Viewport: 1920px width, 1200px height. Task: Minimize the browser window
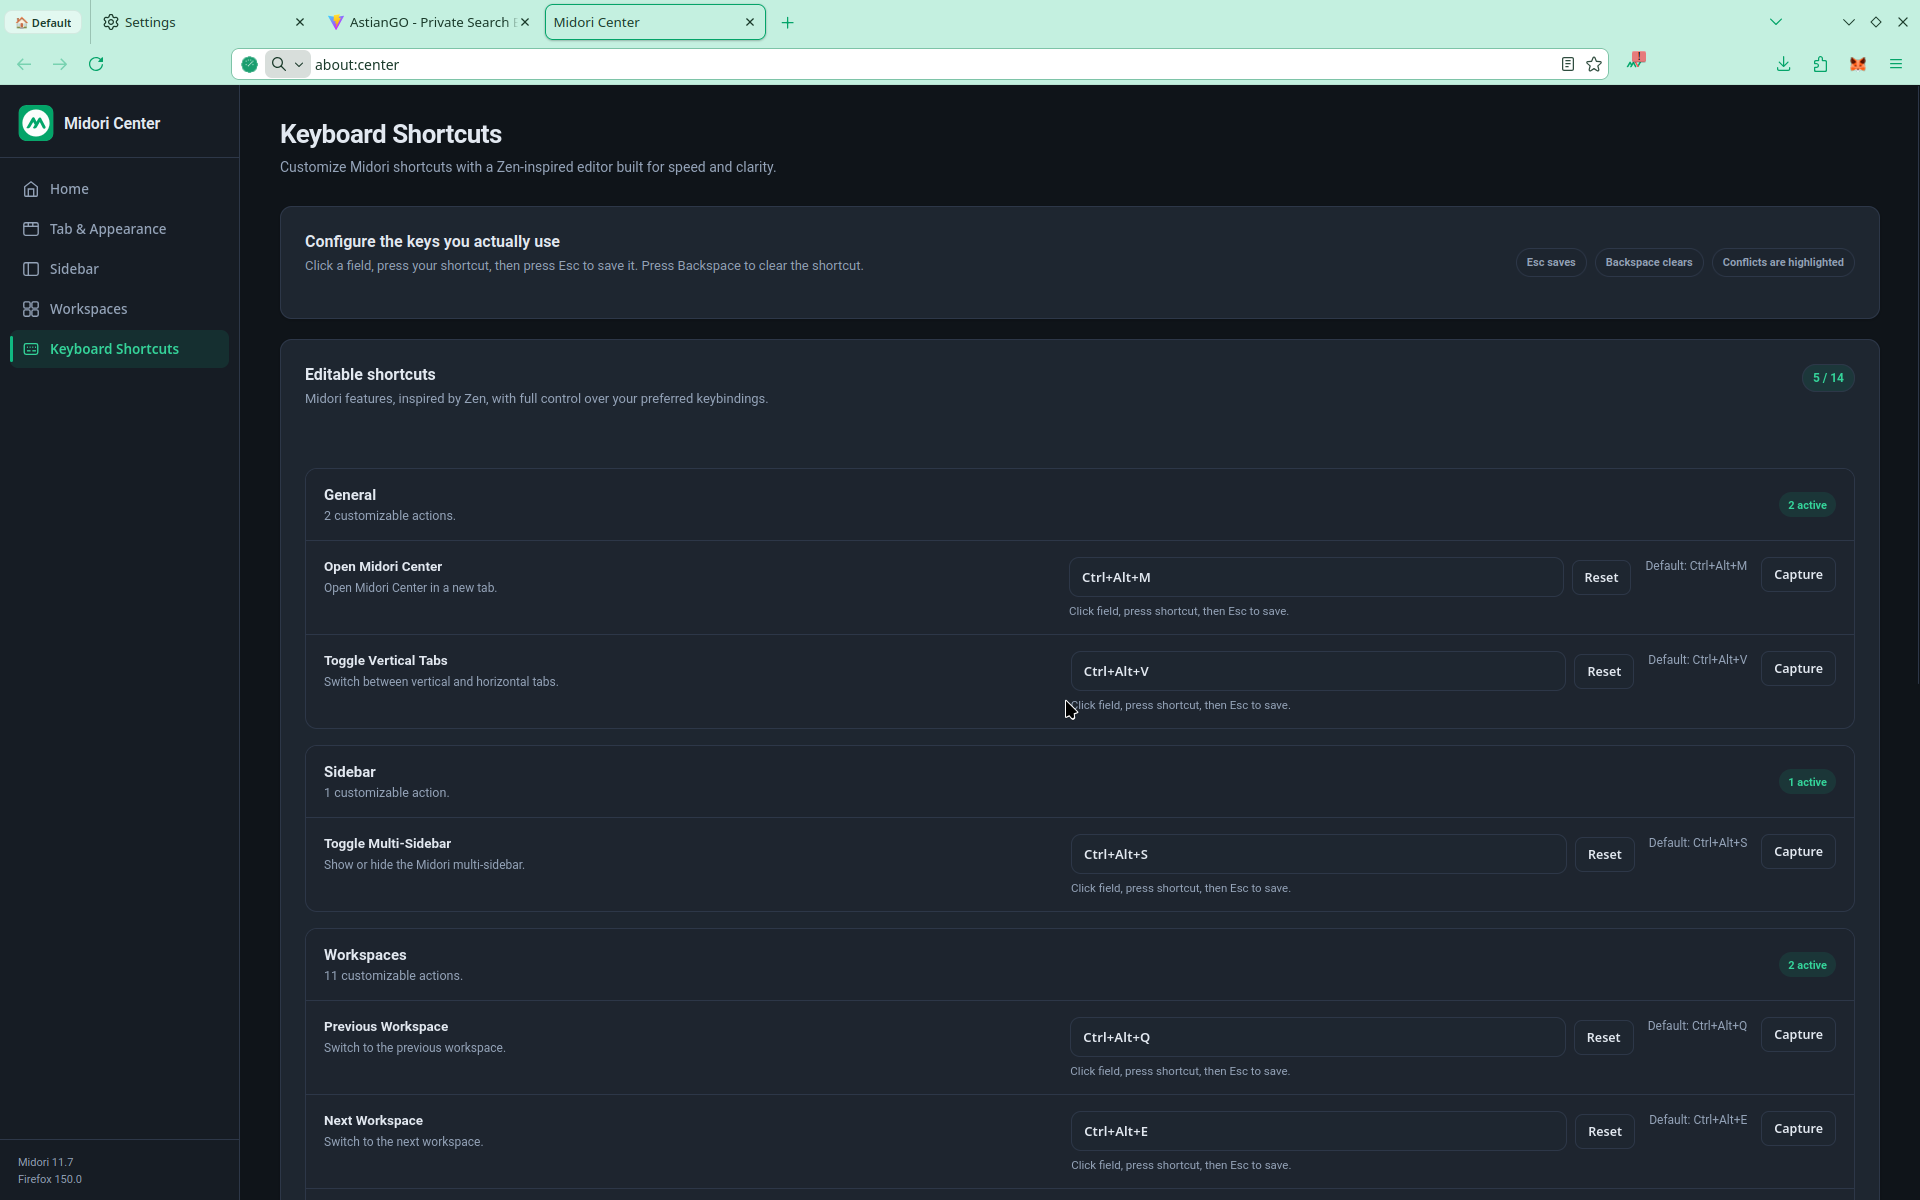point(1848,22)
